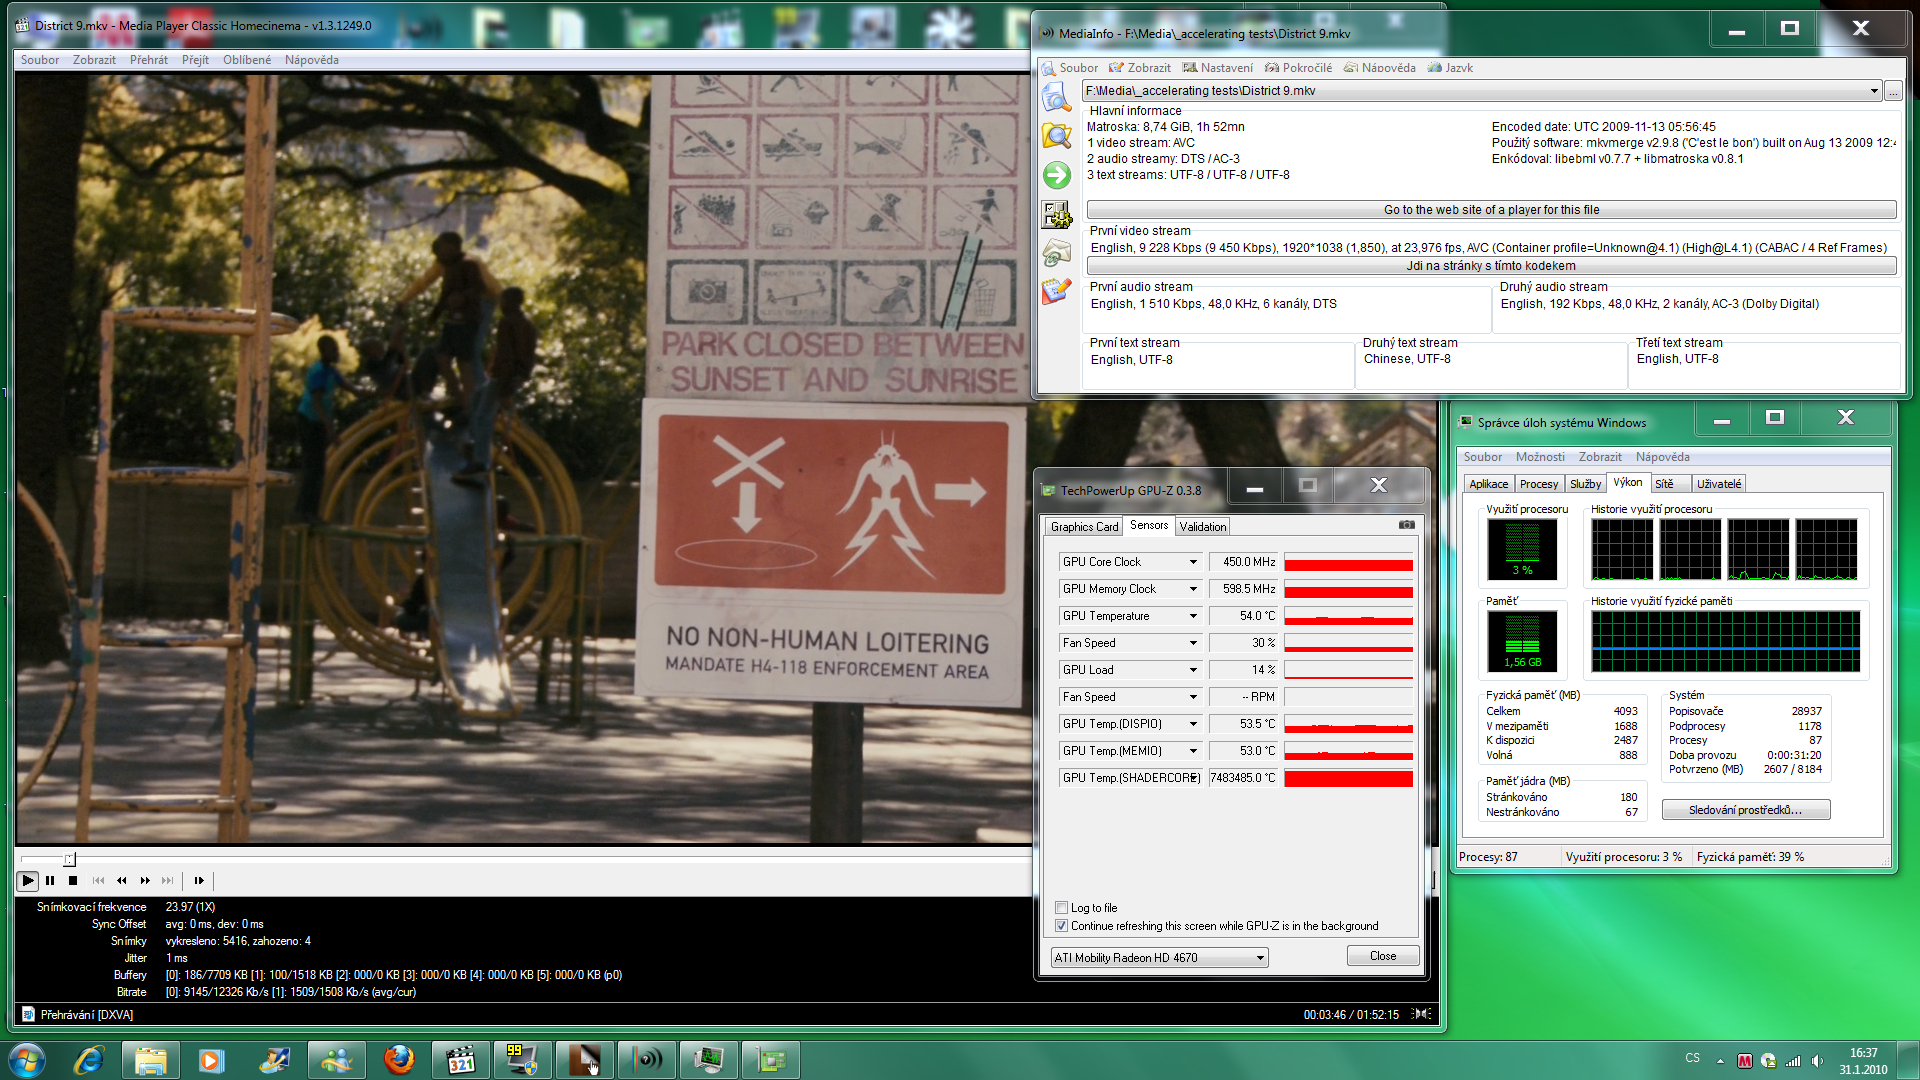Switch to Graphics Card tab in GPU-Z
This screenshot has height=1080, width=1920.
click(x=1084, y=527)
